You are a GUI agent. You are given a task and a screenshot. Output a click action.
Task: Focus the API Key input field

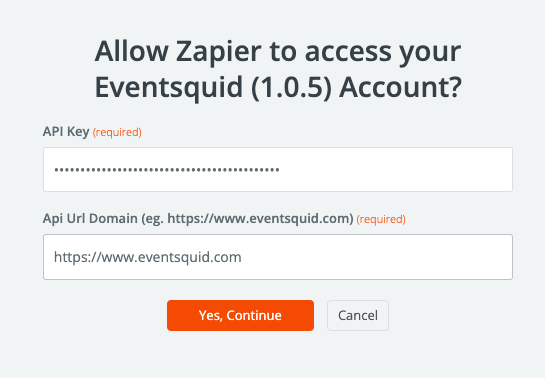(278, 170)
